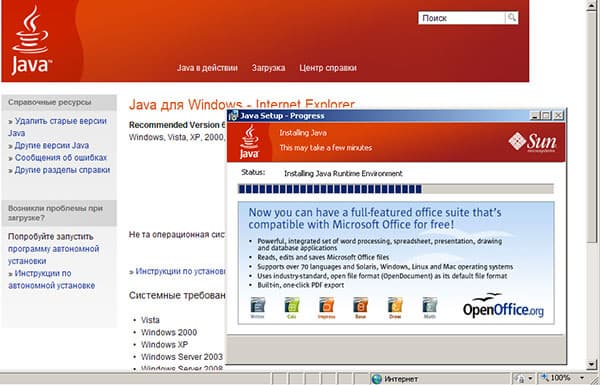Click программу автономной установки link

[x=54, y=255]
